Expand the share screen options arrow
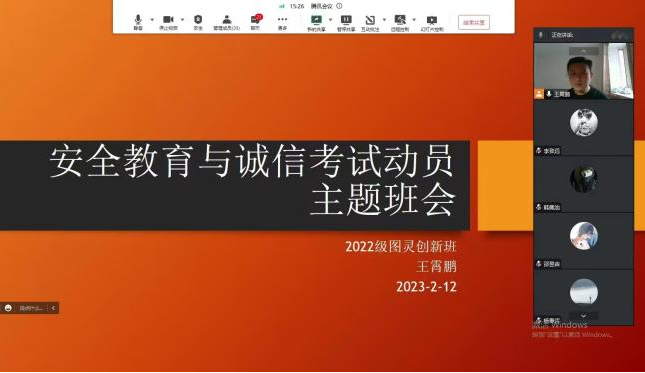Screen dimensions: 645x373 pos(330,19)
